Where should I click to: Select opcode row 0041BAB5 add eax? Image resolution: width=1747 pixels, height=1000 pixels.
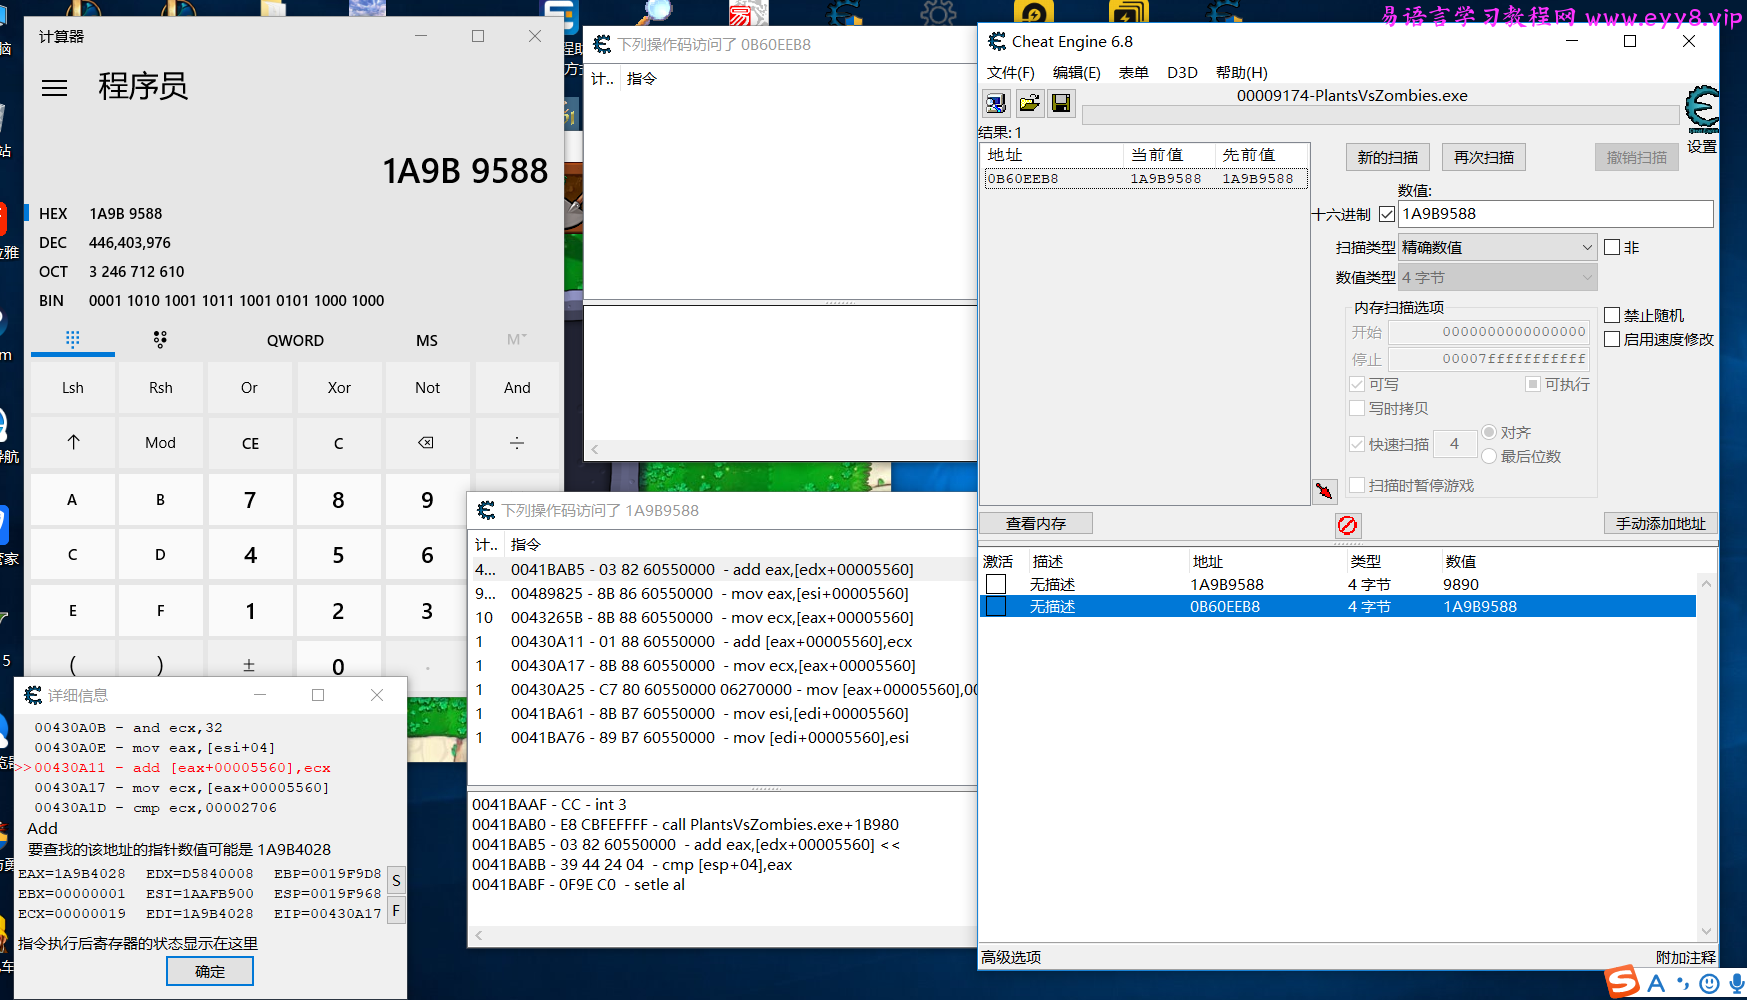click(722, 569)
